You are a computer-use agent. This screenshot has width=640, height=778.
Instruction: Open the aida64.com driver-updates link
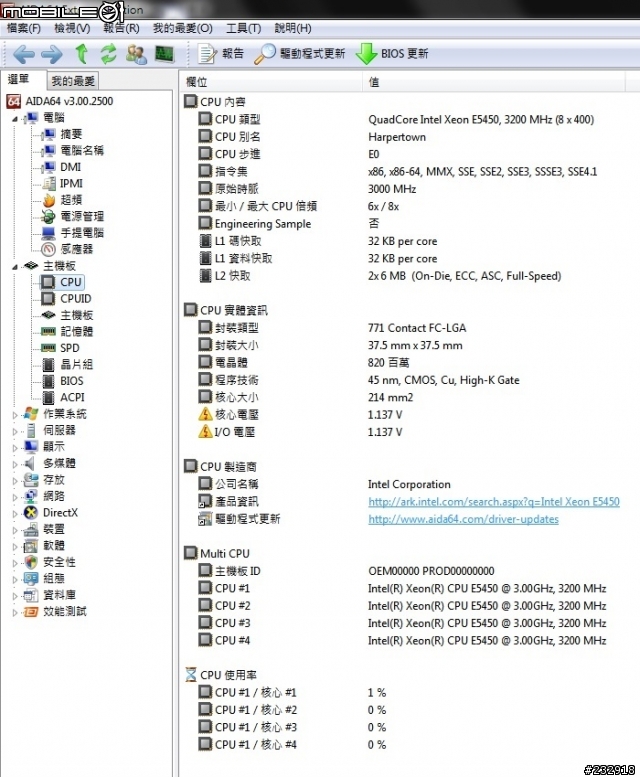(463, 519)
